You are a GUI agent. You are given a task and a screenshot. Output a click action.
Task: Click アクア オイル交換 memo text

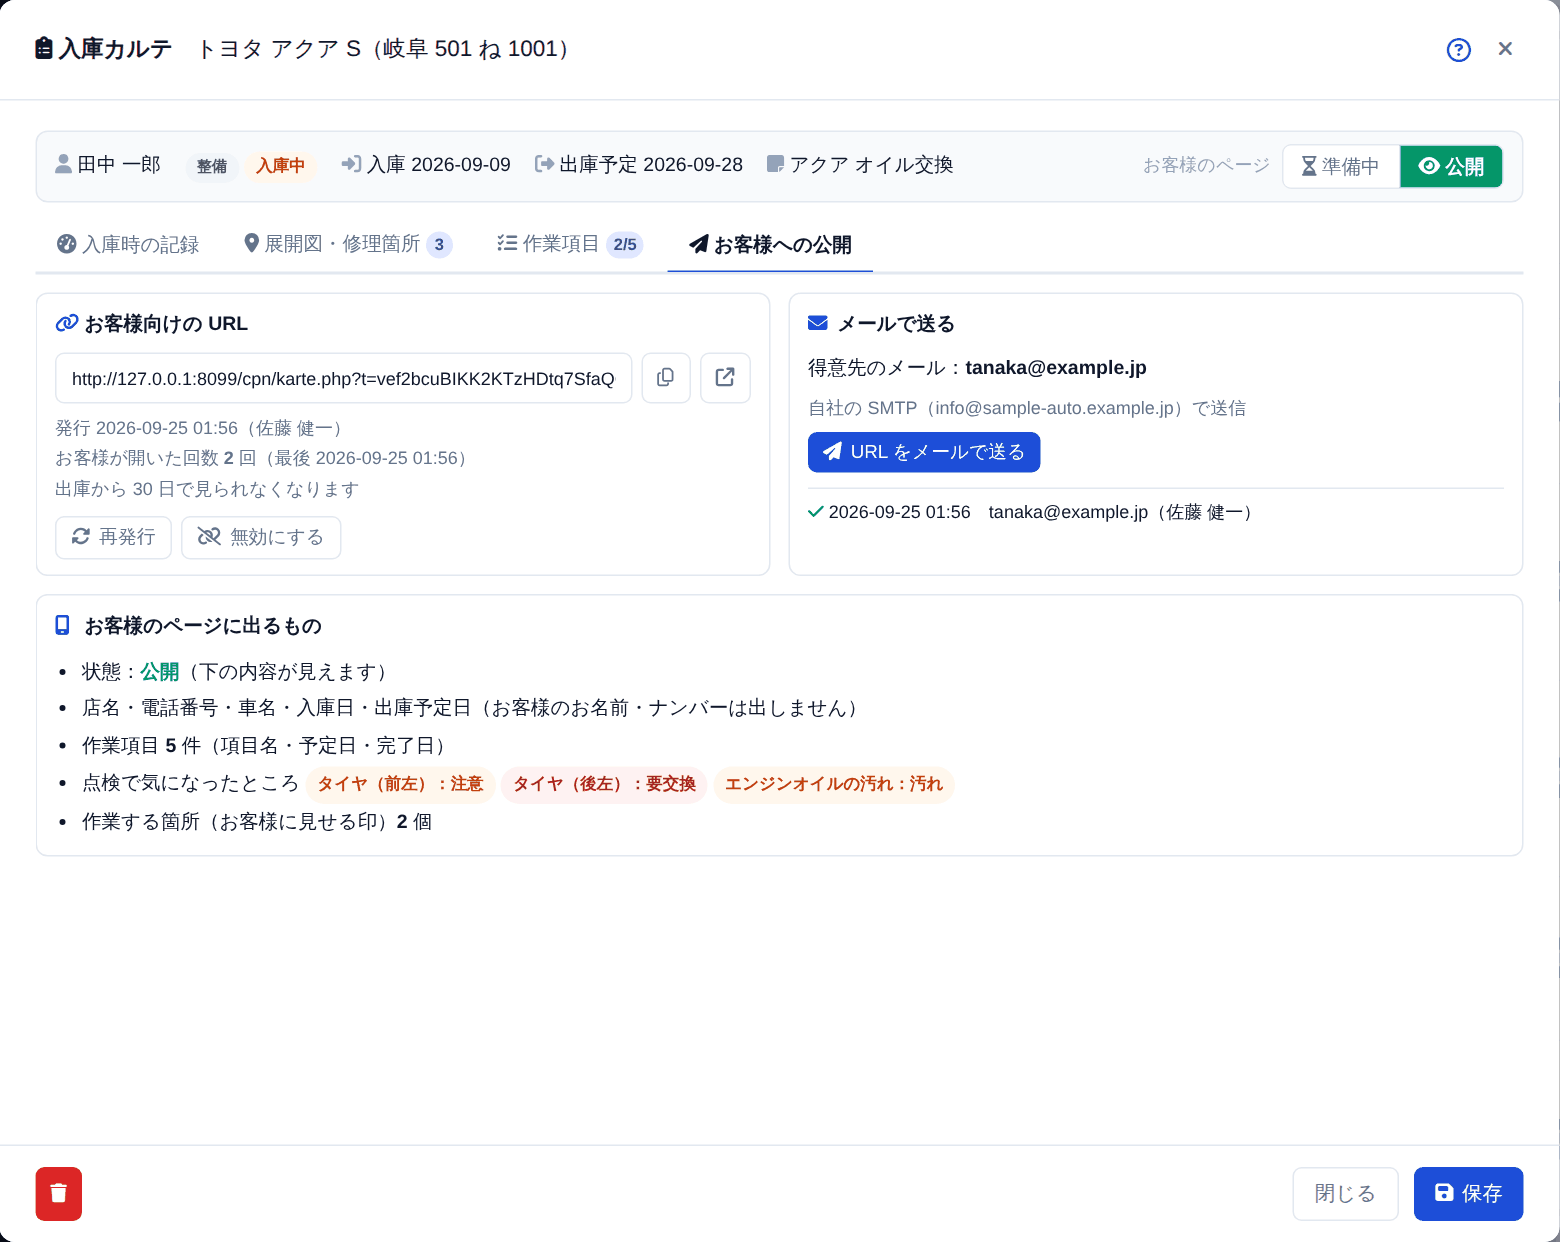point(871,164)
